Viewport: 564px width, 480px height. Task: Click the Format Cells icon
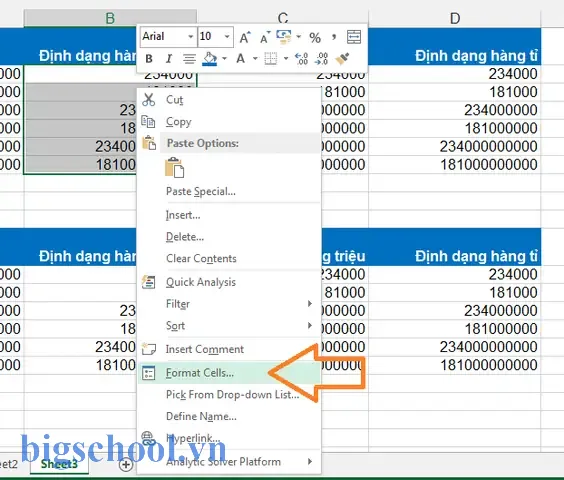148,373
